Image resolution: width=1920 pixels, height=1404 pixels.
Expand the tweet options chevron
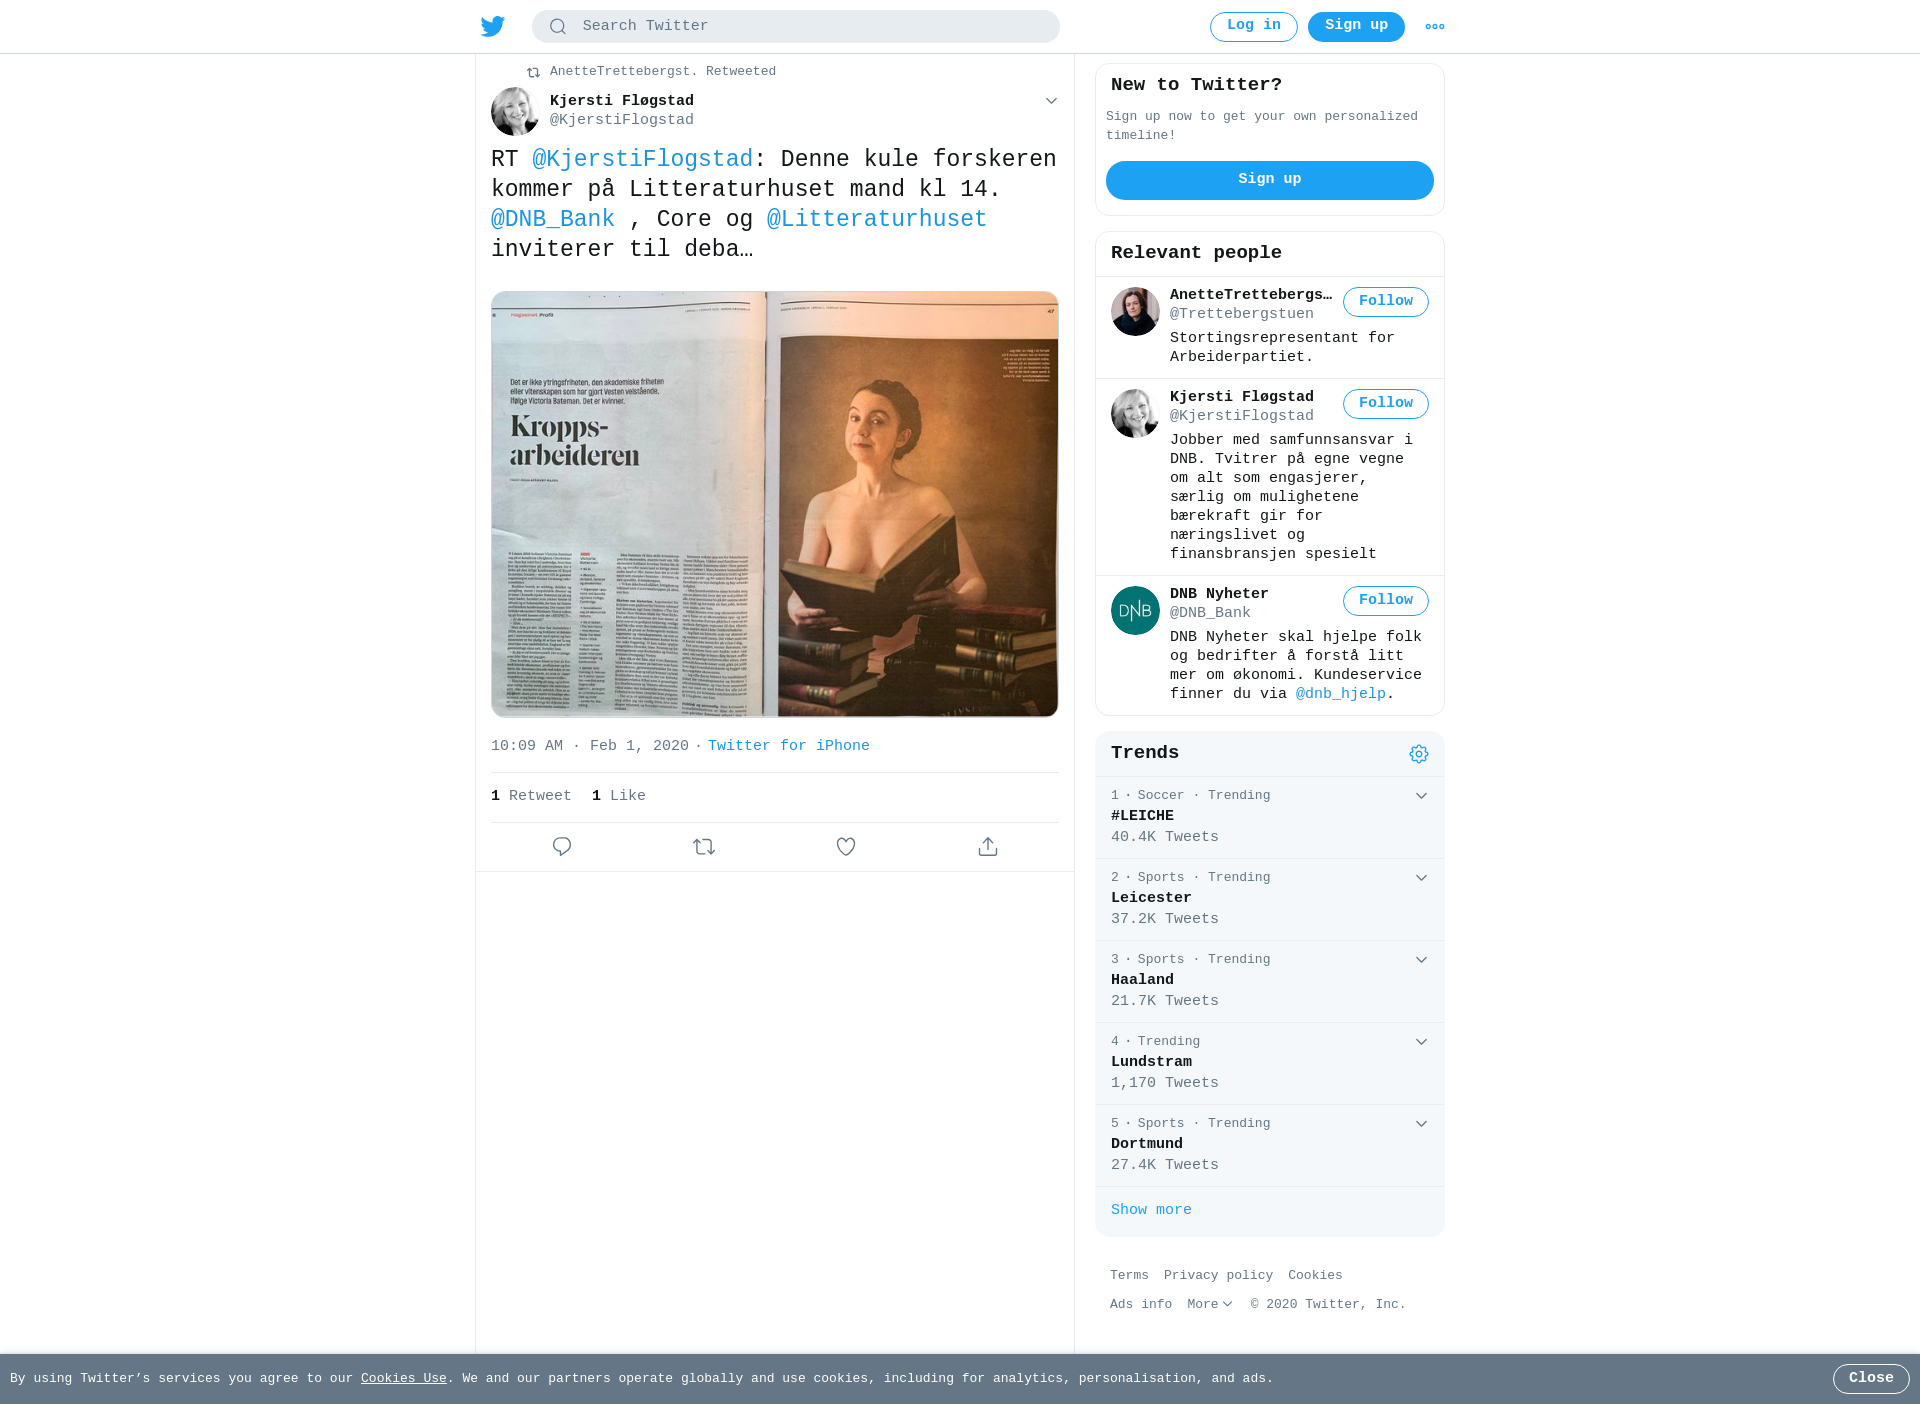click(x=1051, y=101)
